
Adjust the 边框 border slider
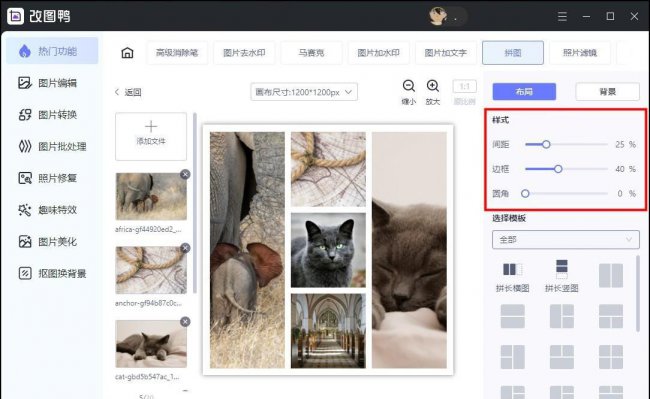(x=558, y=169)
